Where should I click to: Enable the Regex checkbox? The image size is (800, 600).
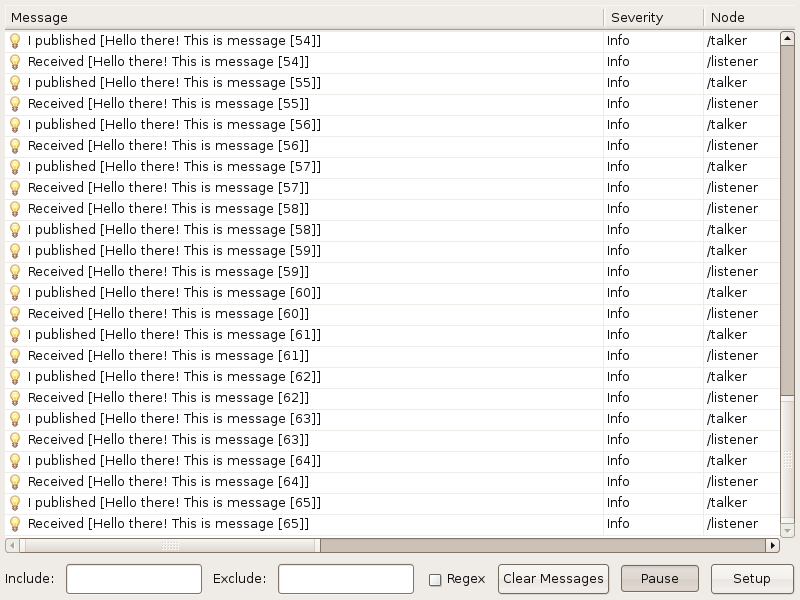(x=435, y=579)
